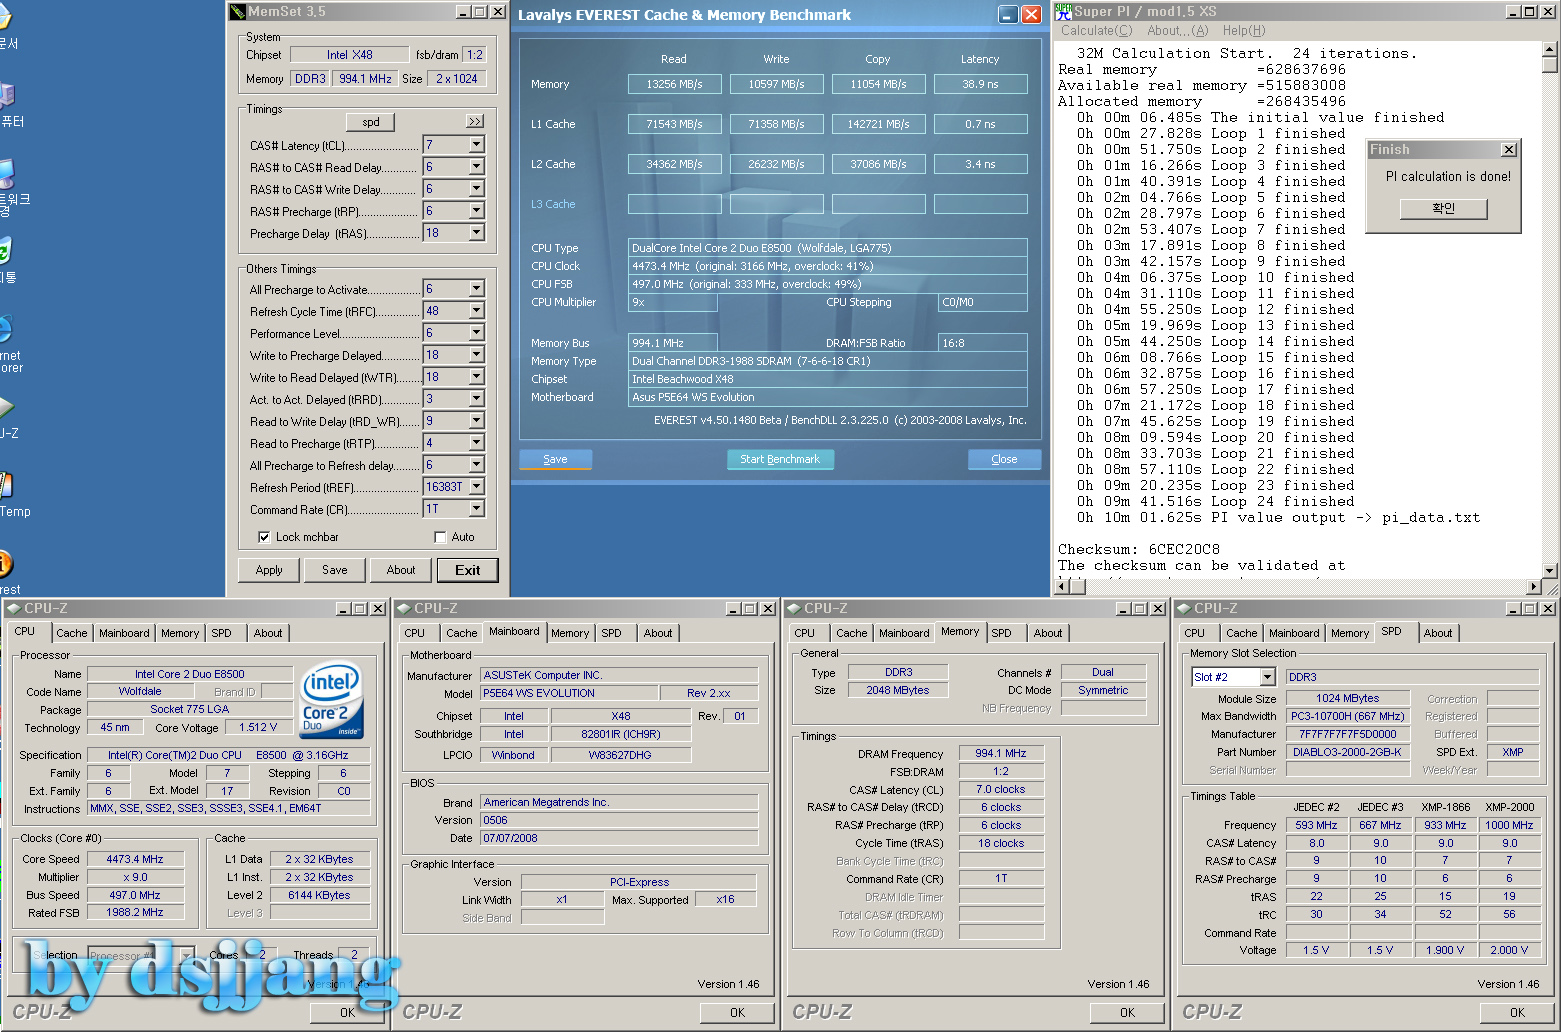
Task: Click the Super PI vertical scrollbar thumb
Action: tap(1550, 65)
